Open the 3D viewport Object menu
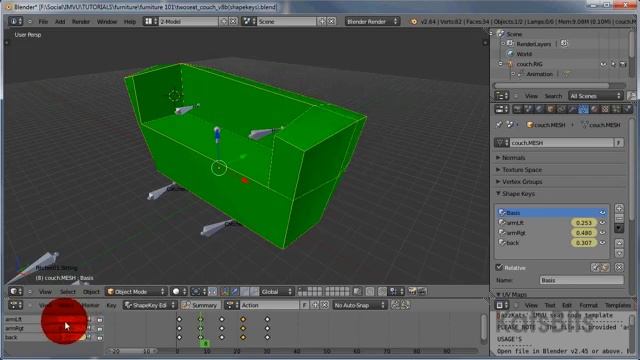Viewport: 640px width, 360px height. click(91, 292)
